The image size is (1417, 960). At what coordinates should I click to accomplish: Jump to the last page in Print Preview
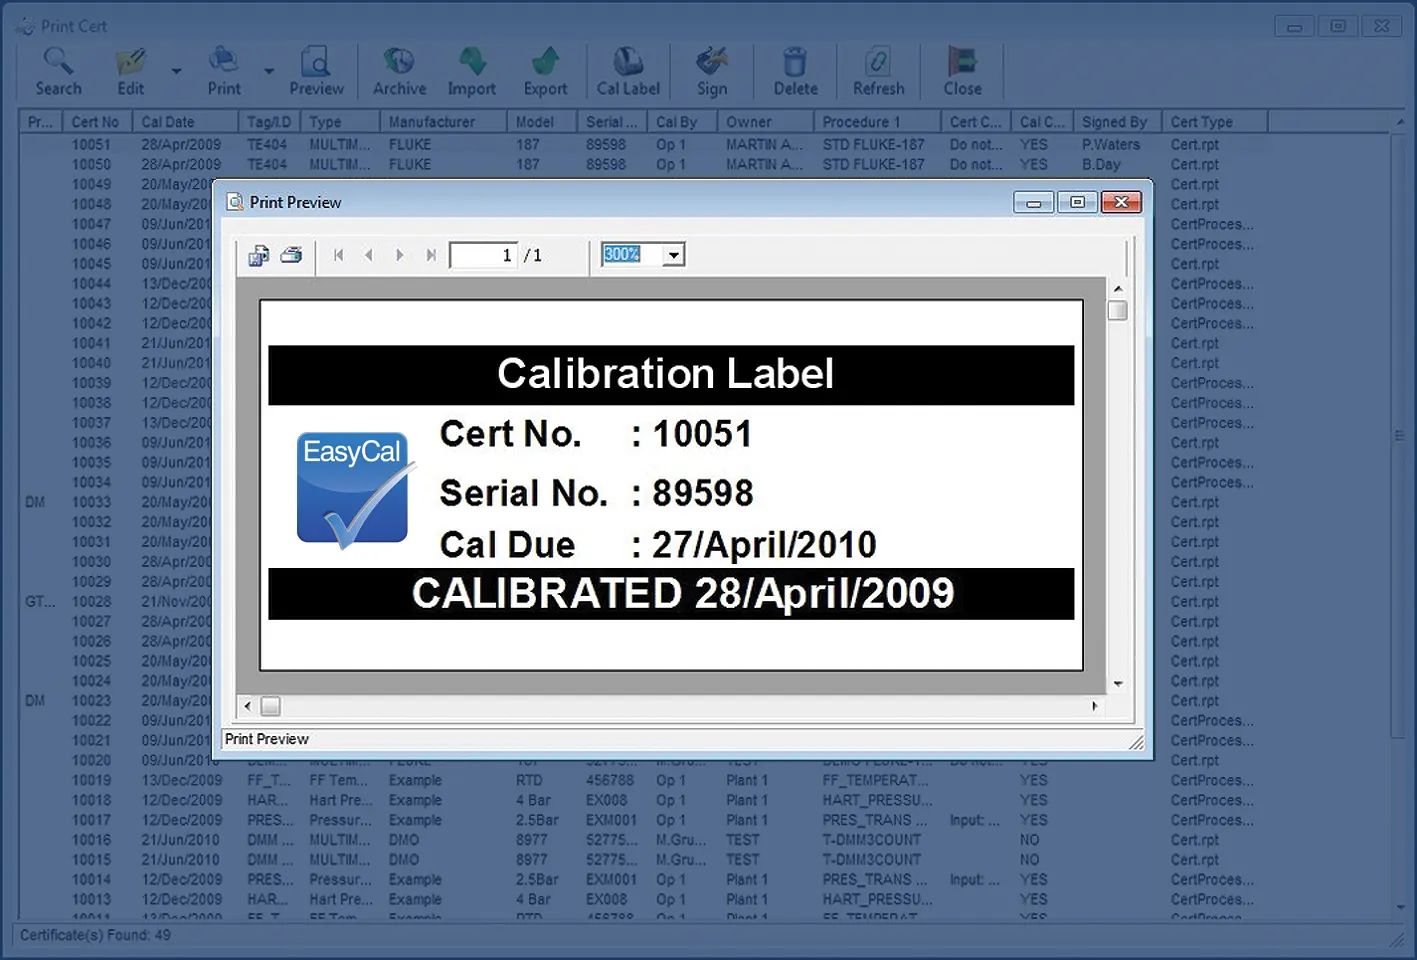(431, 255)
